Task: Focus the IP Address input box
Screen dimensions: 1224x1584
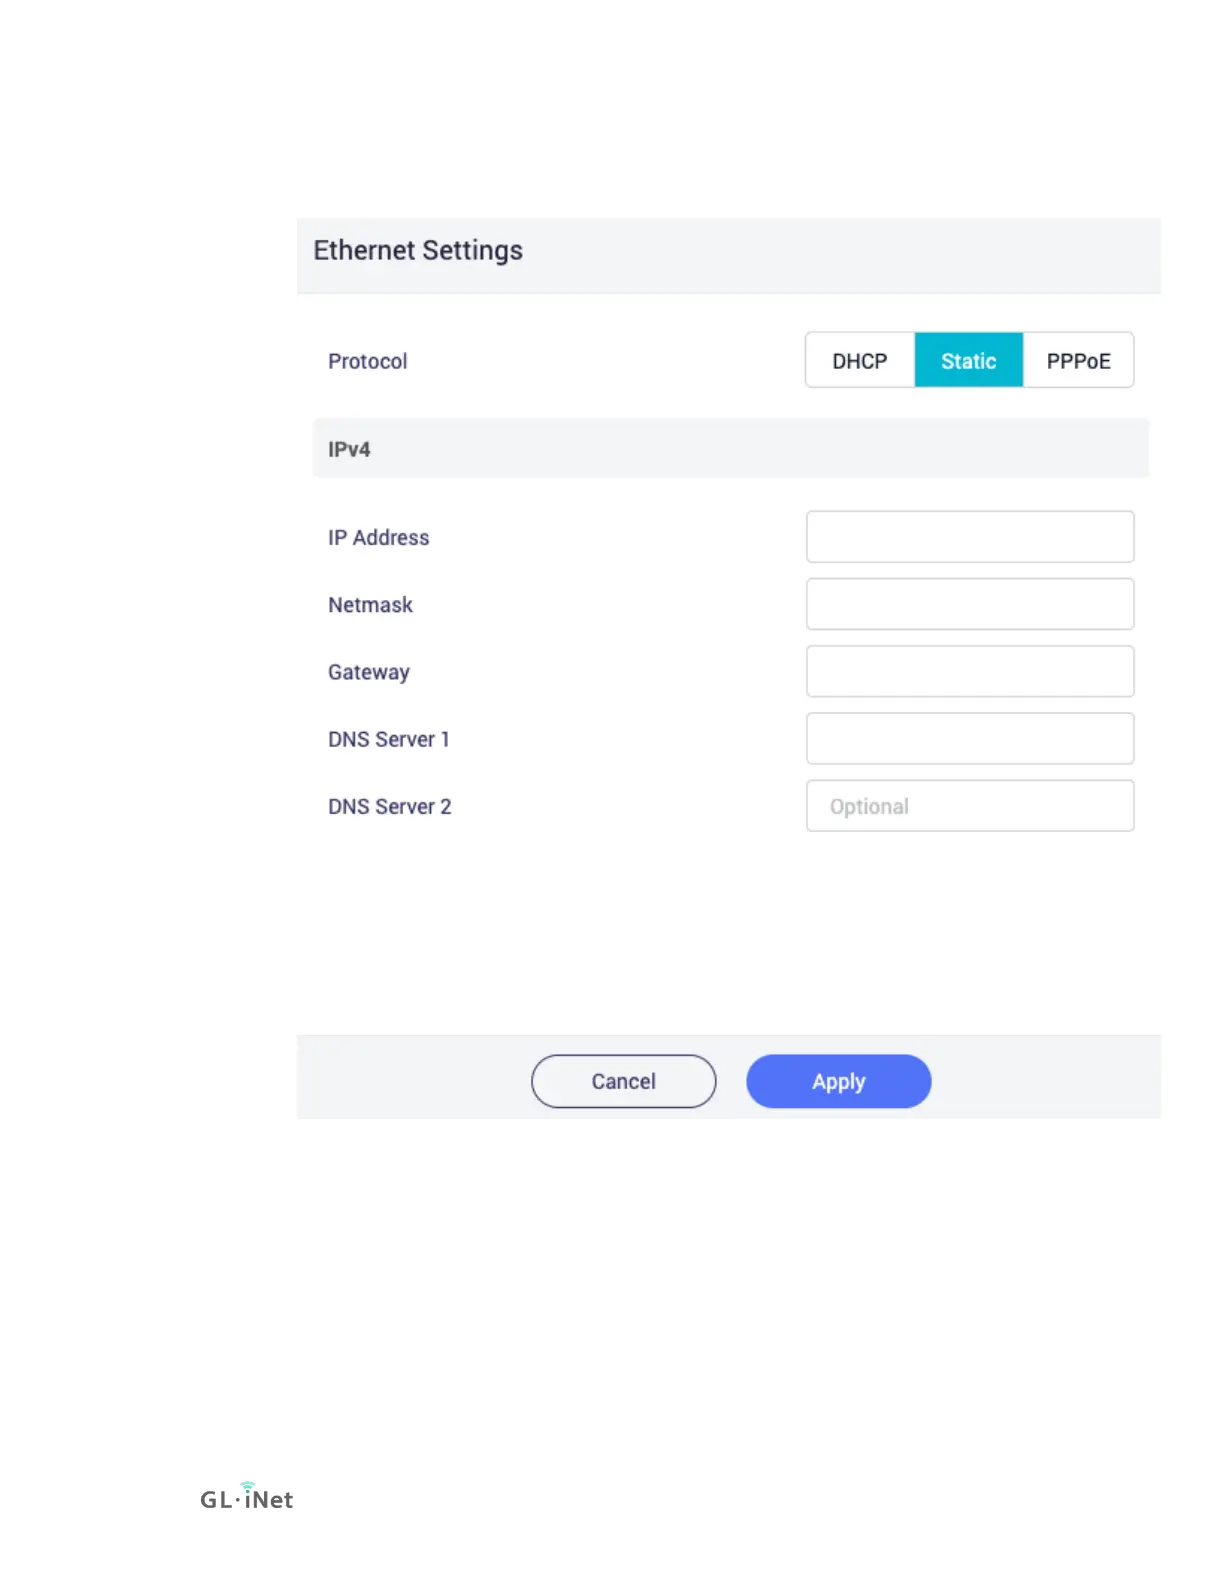Action: [970, 537]
